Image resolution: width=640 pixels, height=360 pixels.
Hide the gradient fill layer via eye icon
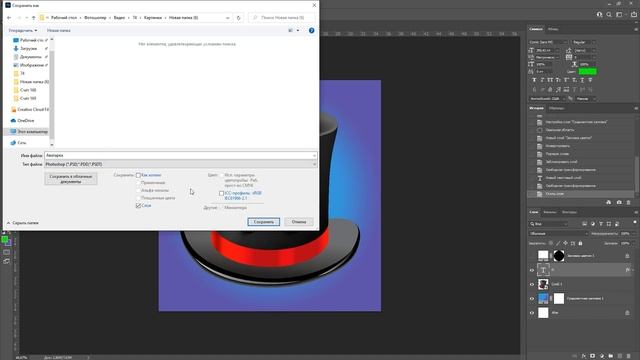pos(532,299)
